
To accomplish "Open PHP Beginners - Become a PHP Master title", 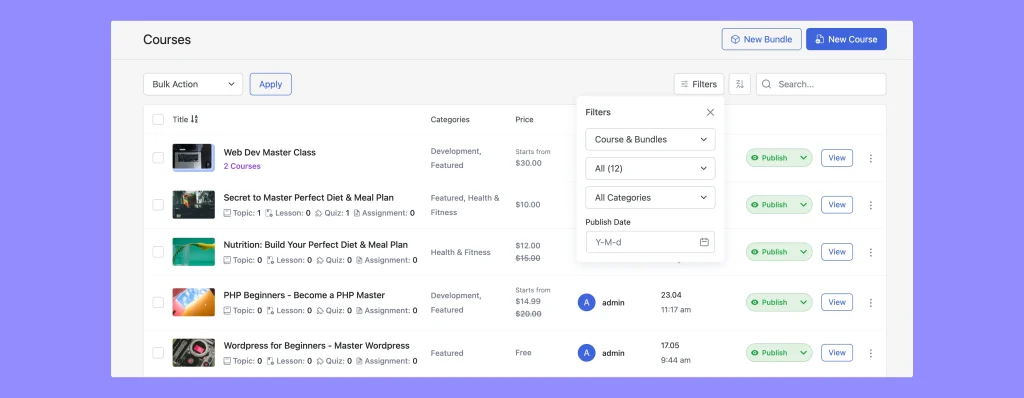I will tap(304, 295).
